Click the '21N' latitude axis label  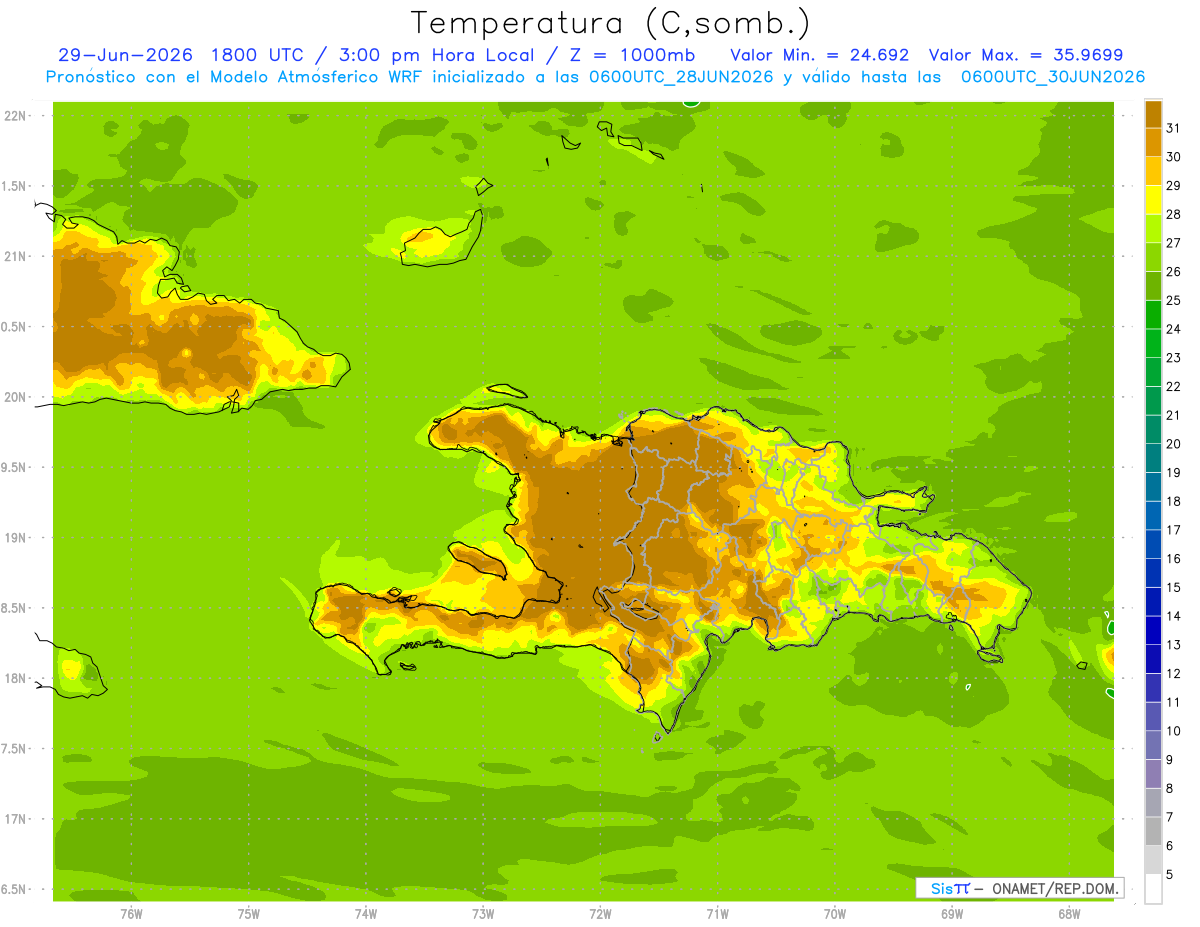[x=15, y=256]
